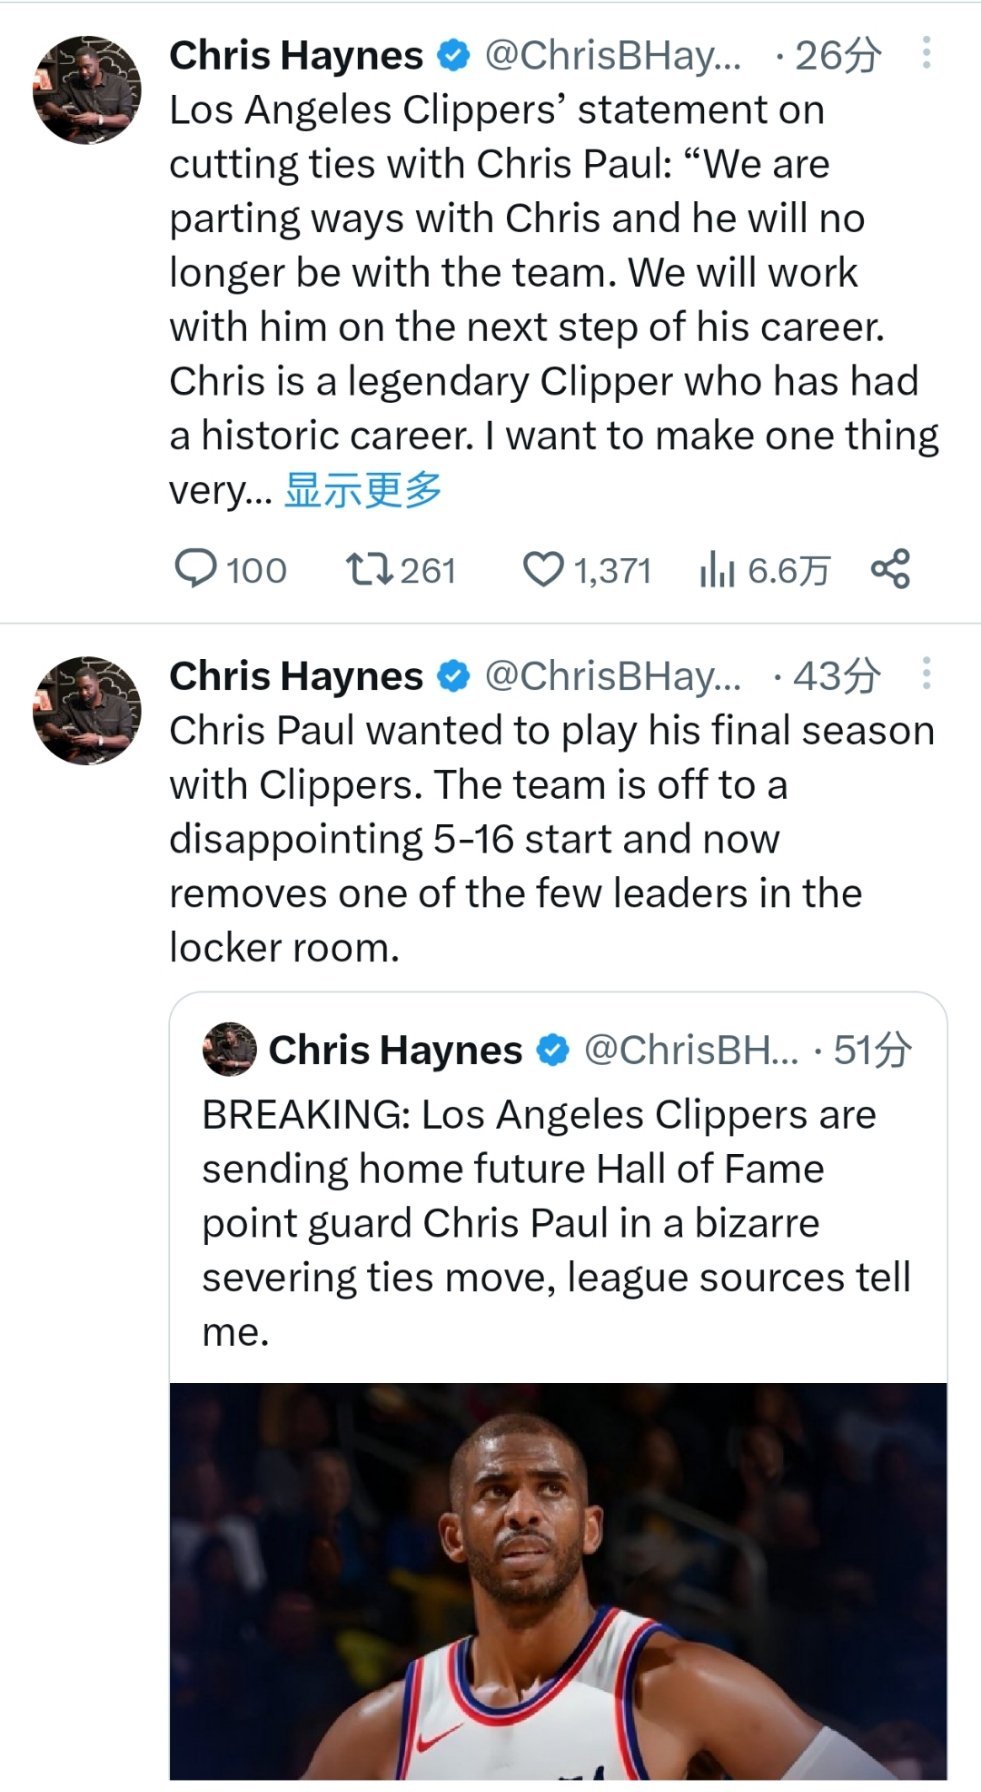This screenshot has width=981, height=1792.
Task: Click the 26分 timestamp on first tweet
Action: pos(837,56)
